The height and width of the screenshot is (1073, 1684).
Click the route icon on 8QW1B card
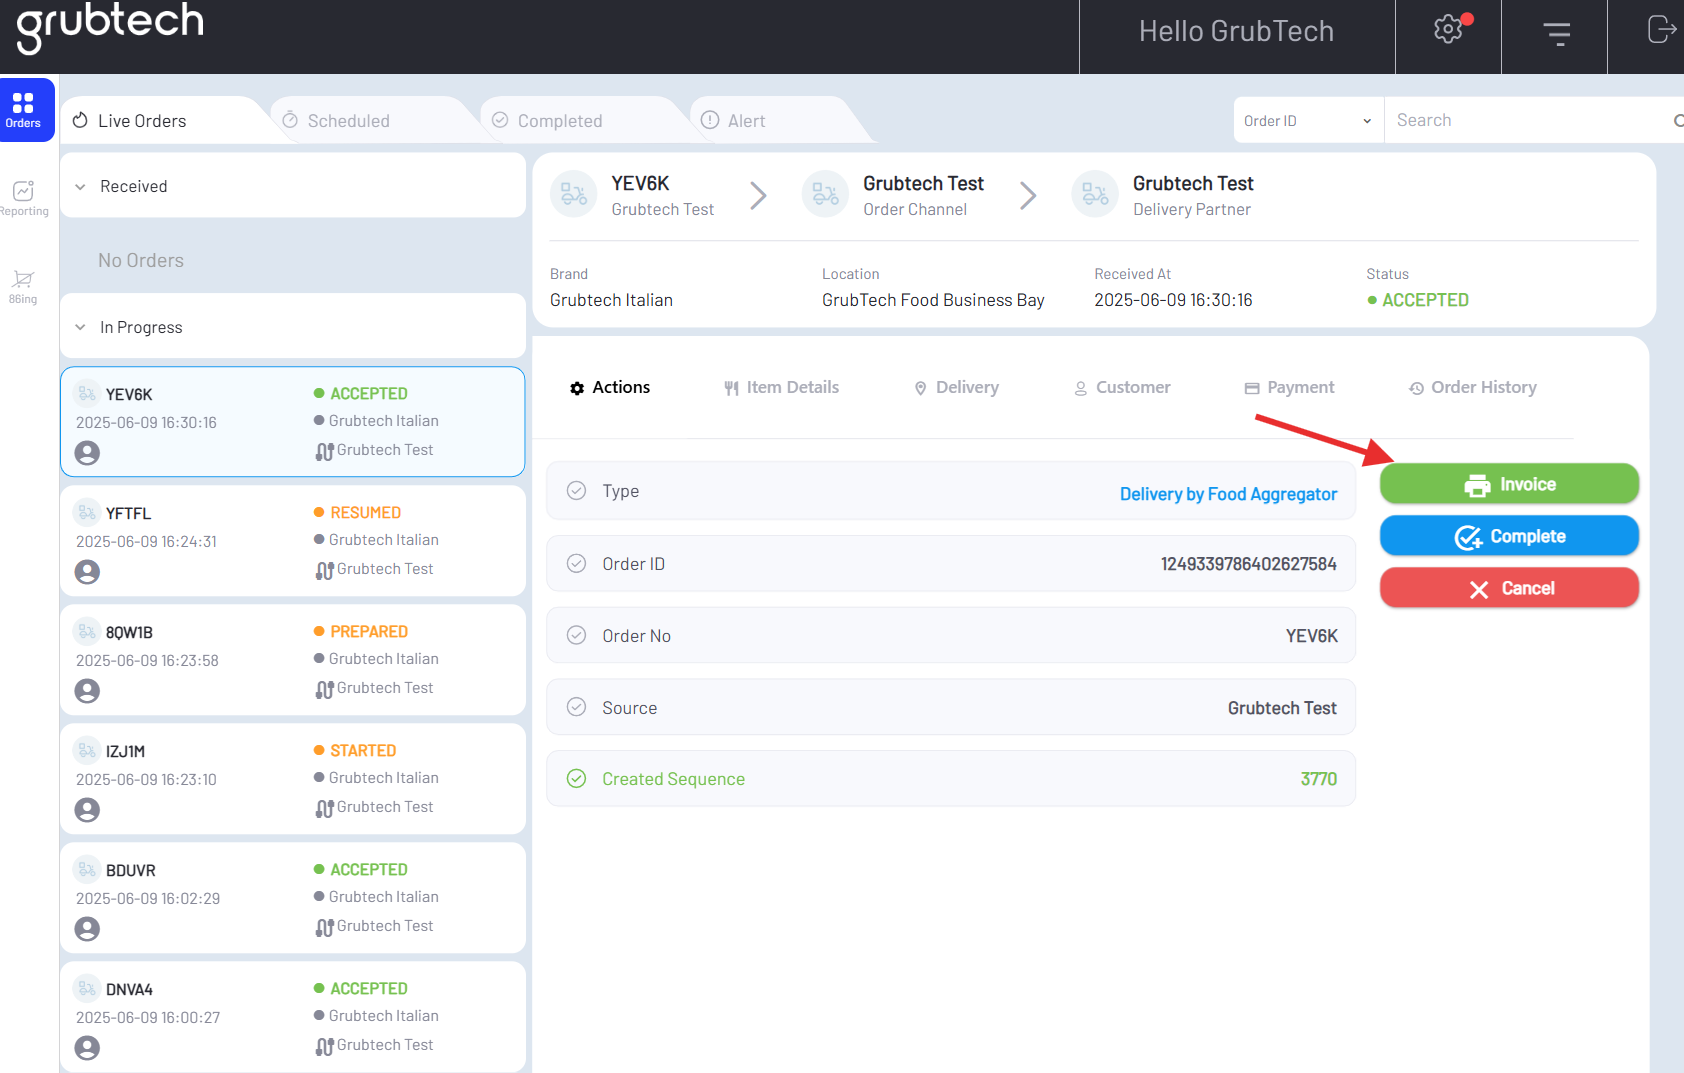(324, 689)
